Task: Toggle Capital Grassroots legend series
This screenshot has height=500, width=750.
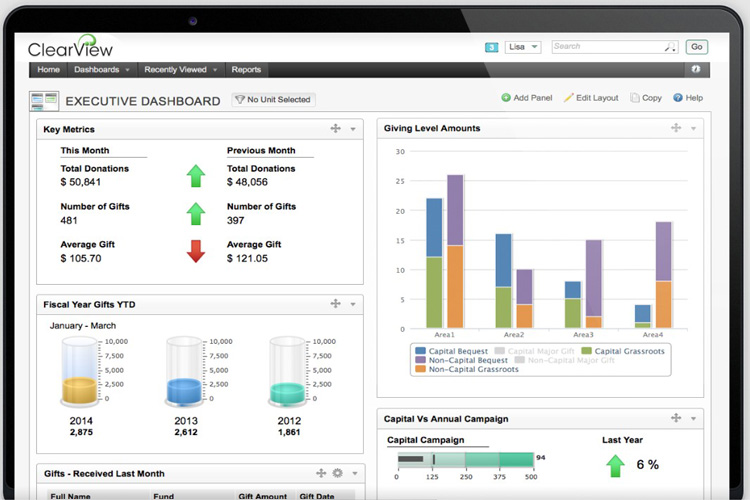Action: click(623, 351)
